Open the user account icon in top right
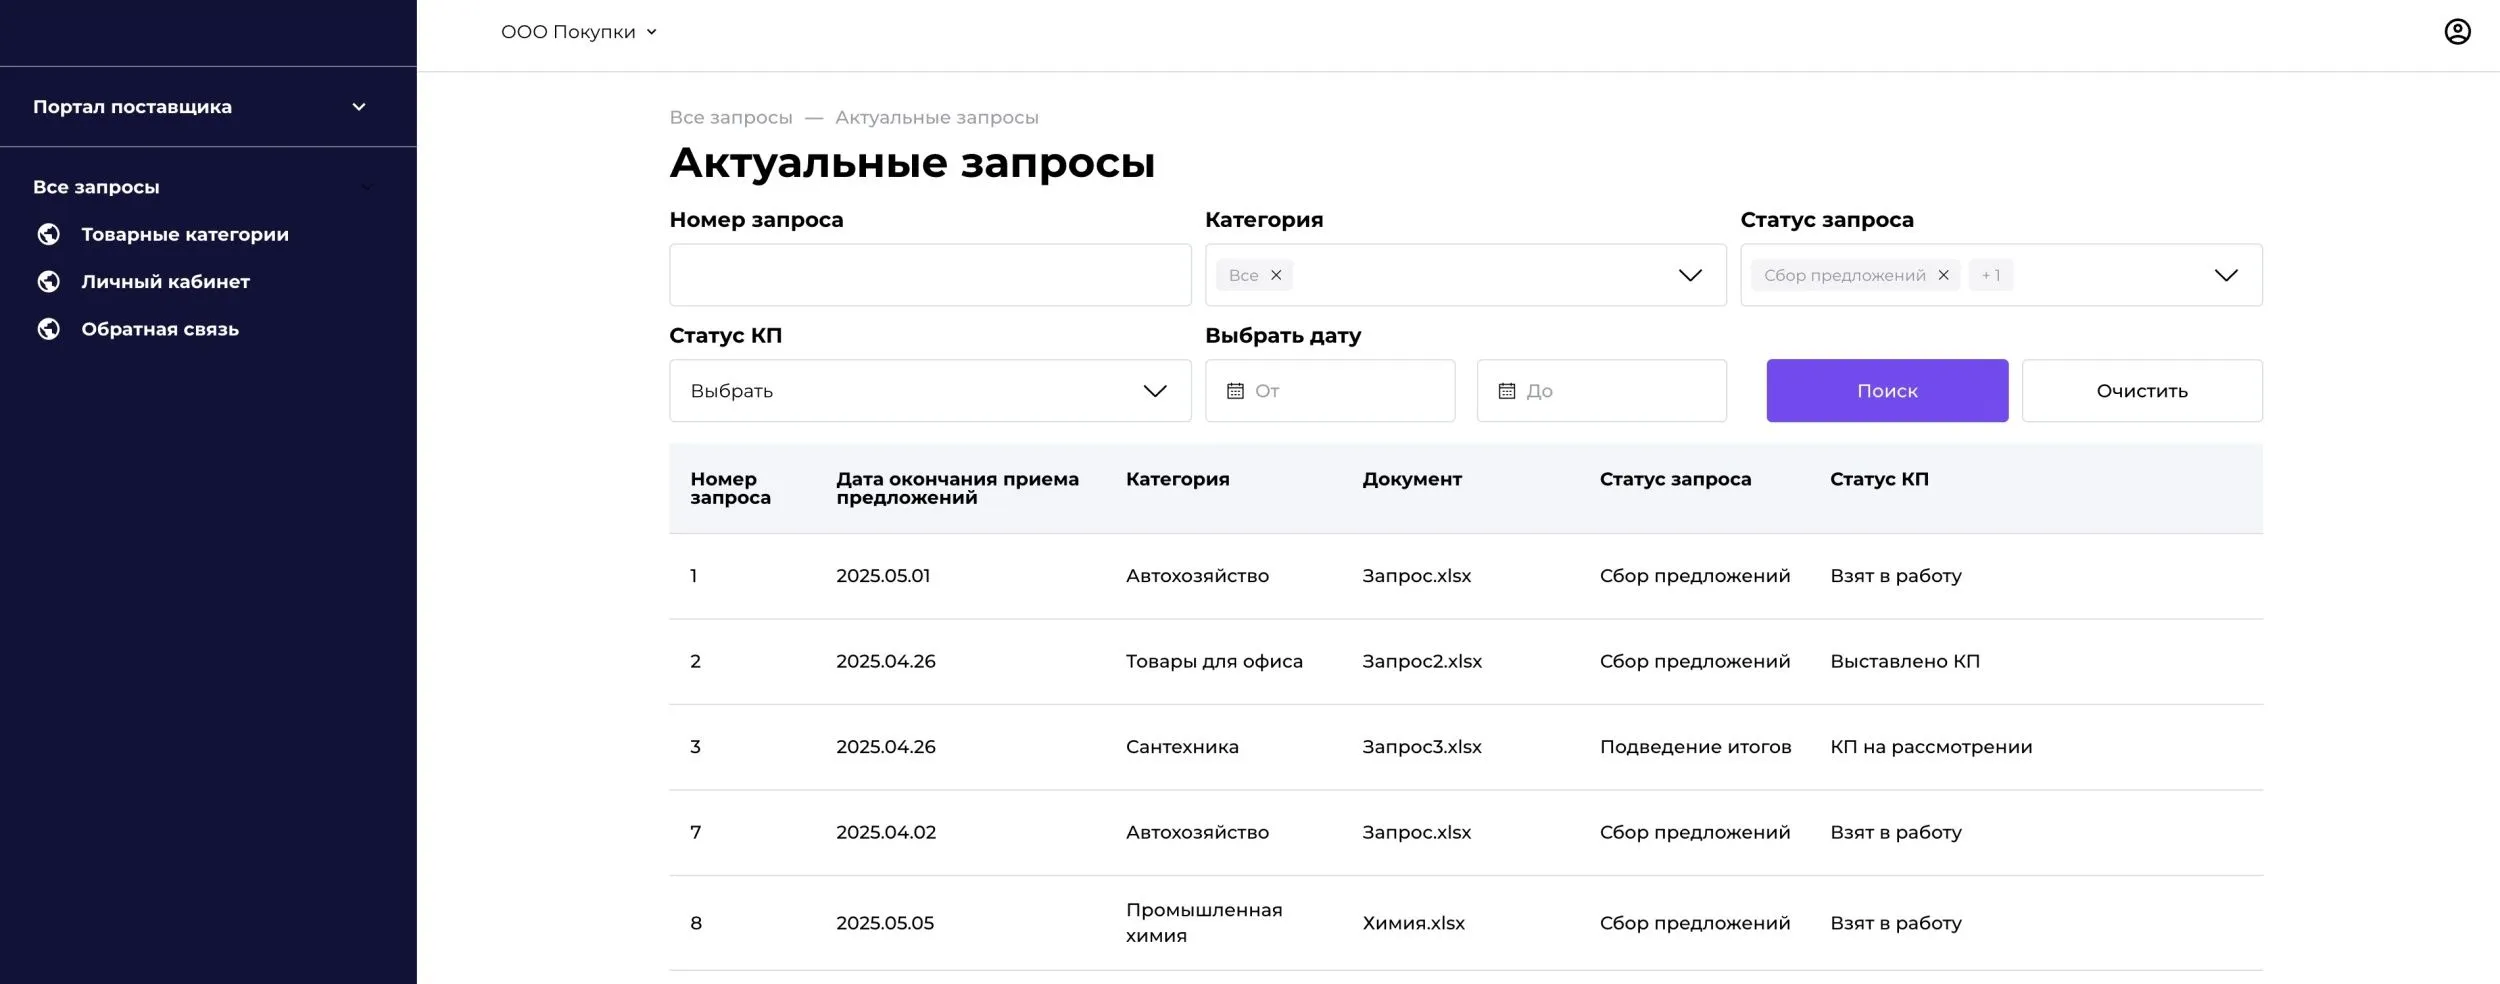The width and height of the screenshot is (2500, 984). click(x=2459, y=31)
